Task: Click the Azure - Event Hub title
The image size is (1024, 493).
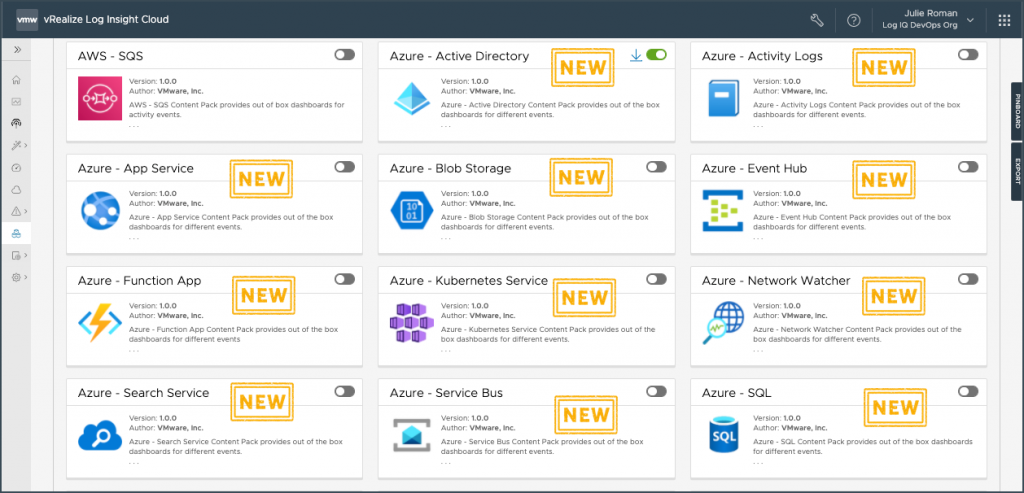Action: (x=754, y=168)
